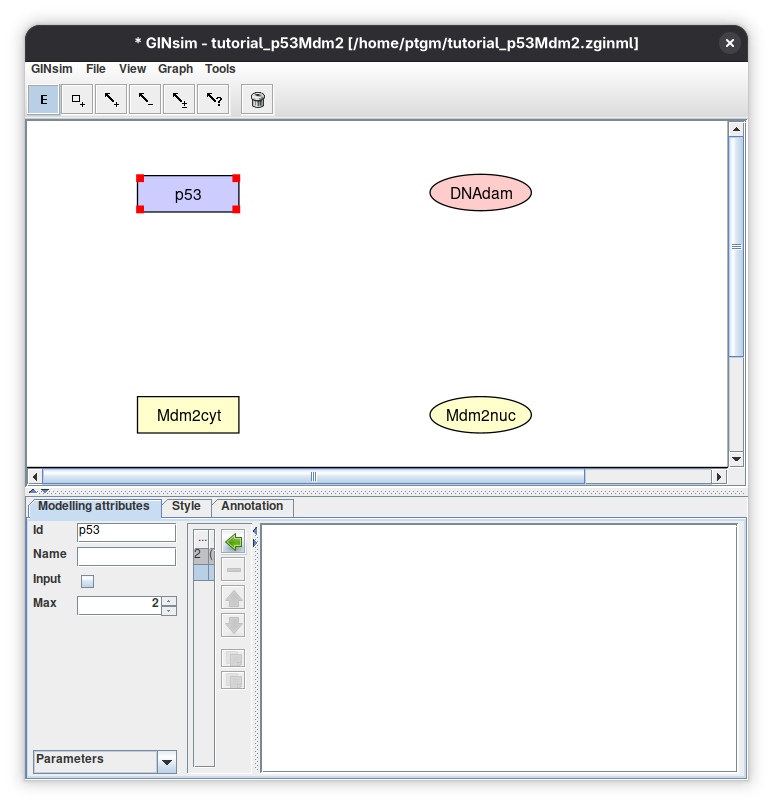Toggle the Input checkbox
Viewport: 773px width, 805px height.
point(88,581)
